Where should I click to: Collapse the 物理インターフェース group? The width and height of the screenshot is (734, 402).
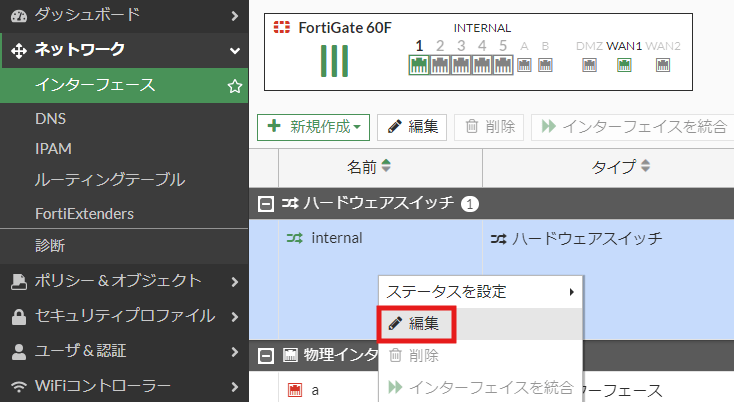[266, 356]
